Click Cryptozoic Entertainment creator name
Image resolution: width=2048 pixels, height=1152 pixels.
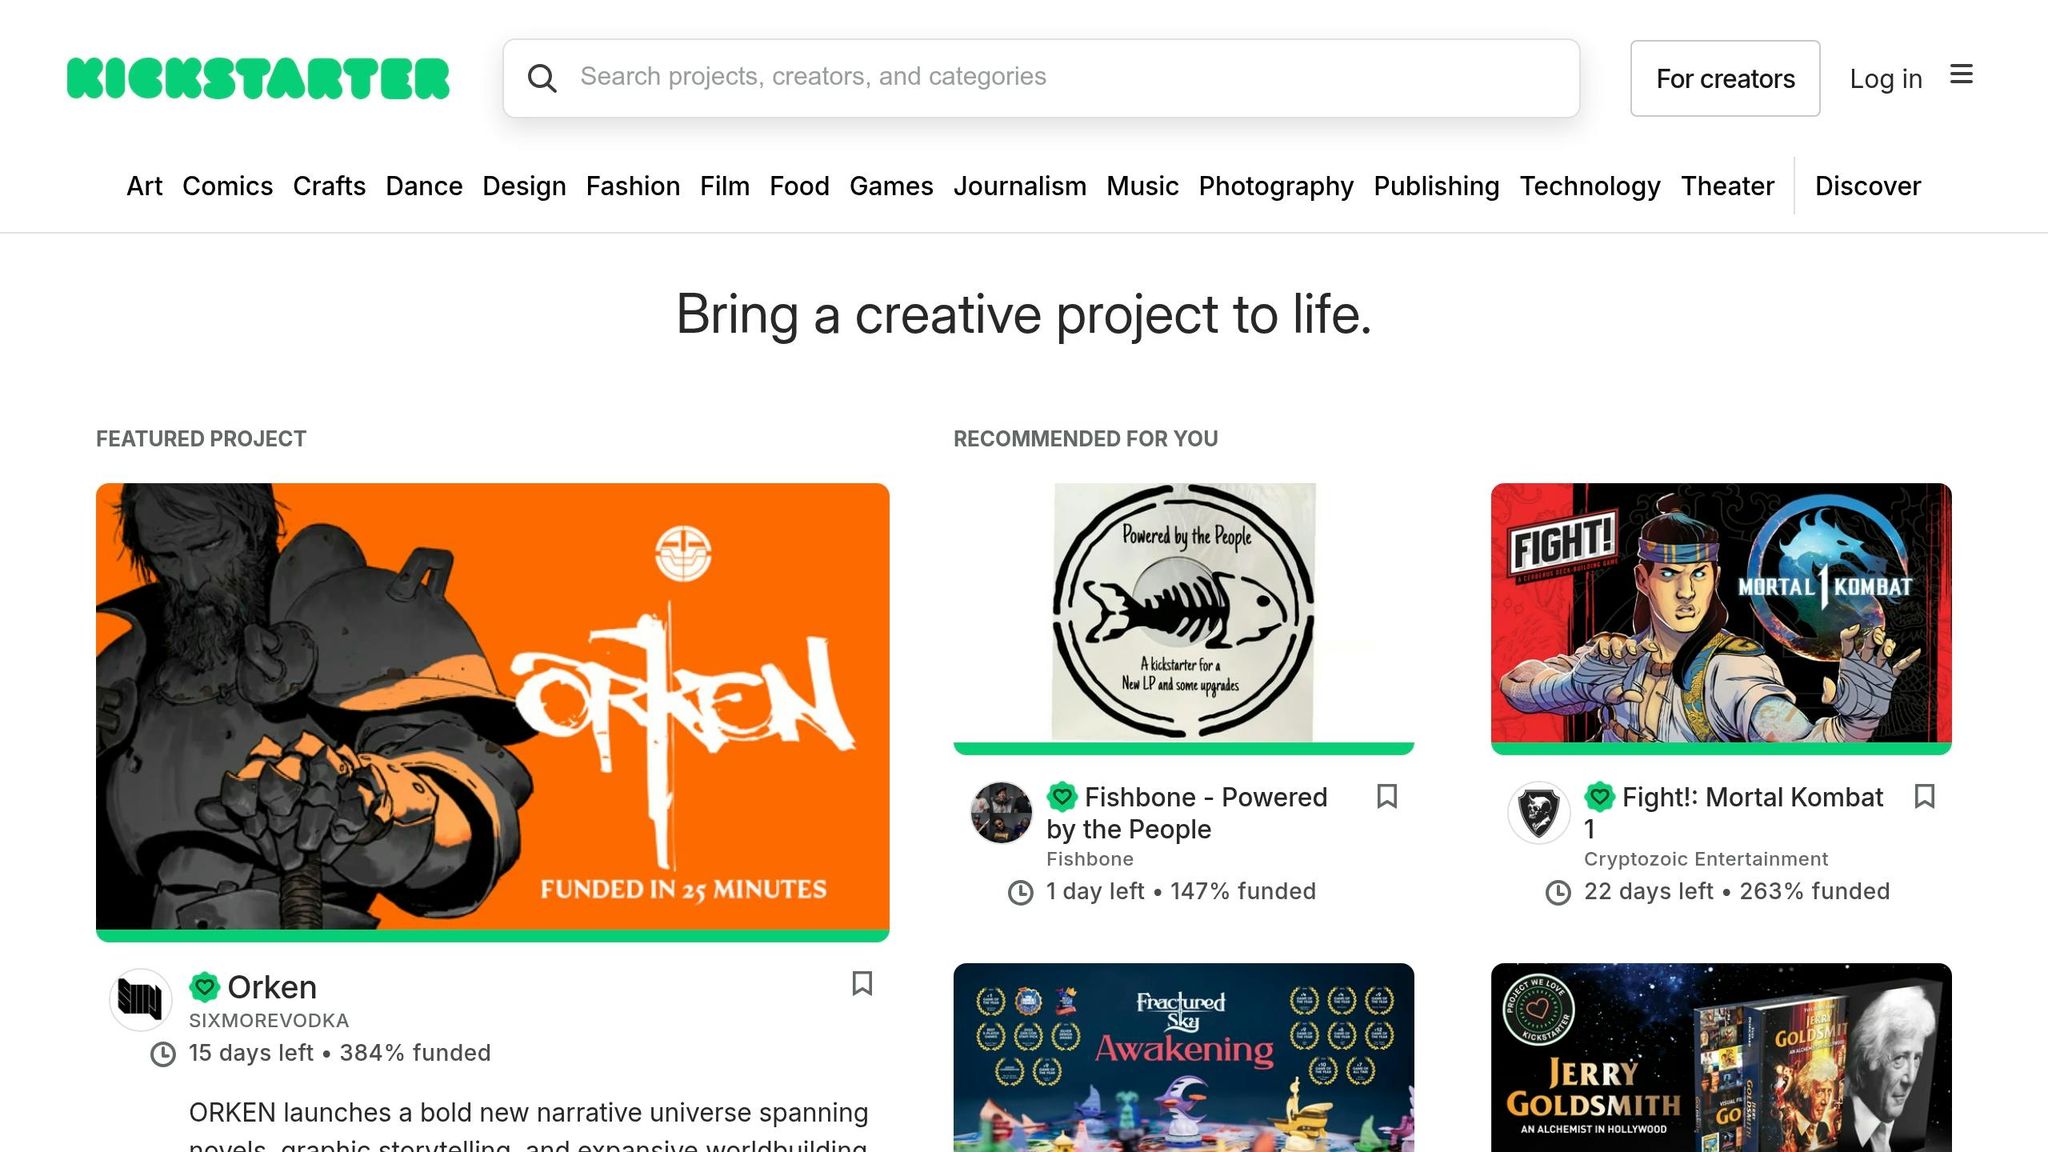[1706, 859]
